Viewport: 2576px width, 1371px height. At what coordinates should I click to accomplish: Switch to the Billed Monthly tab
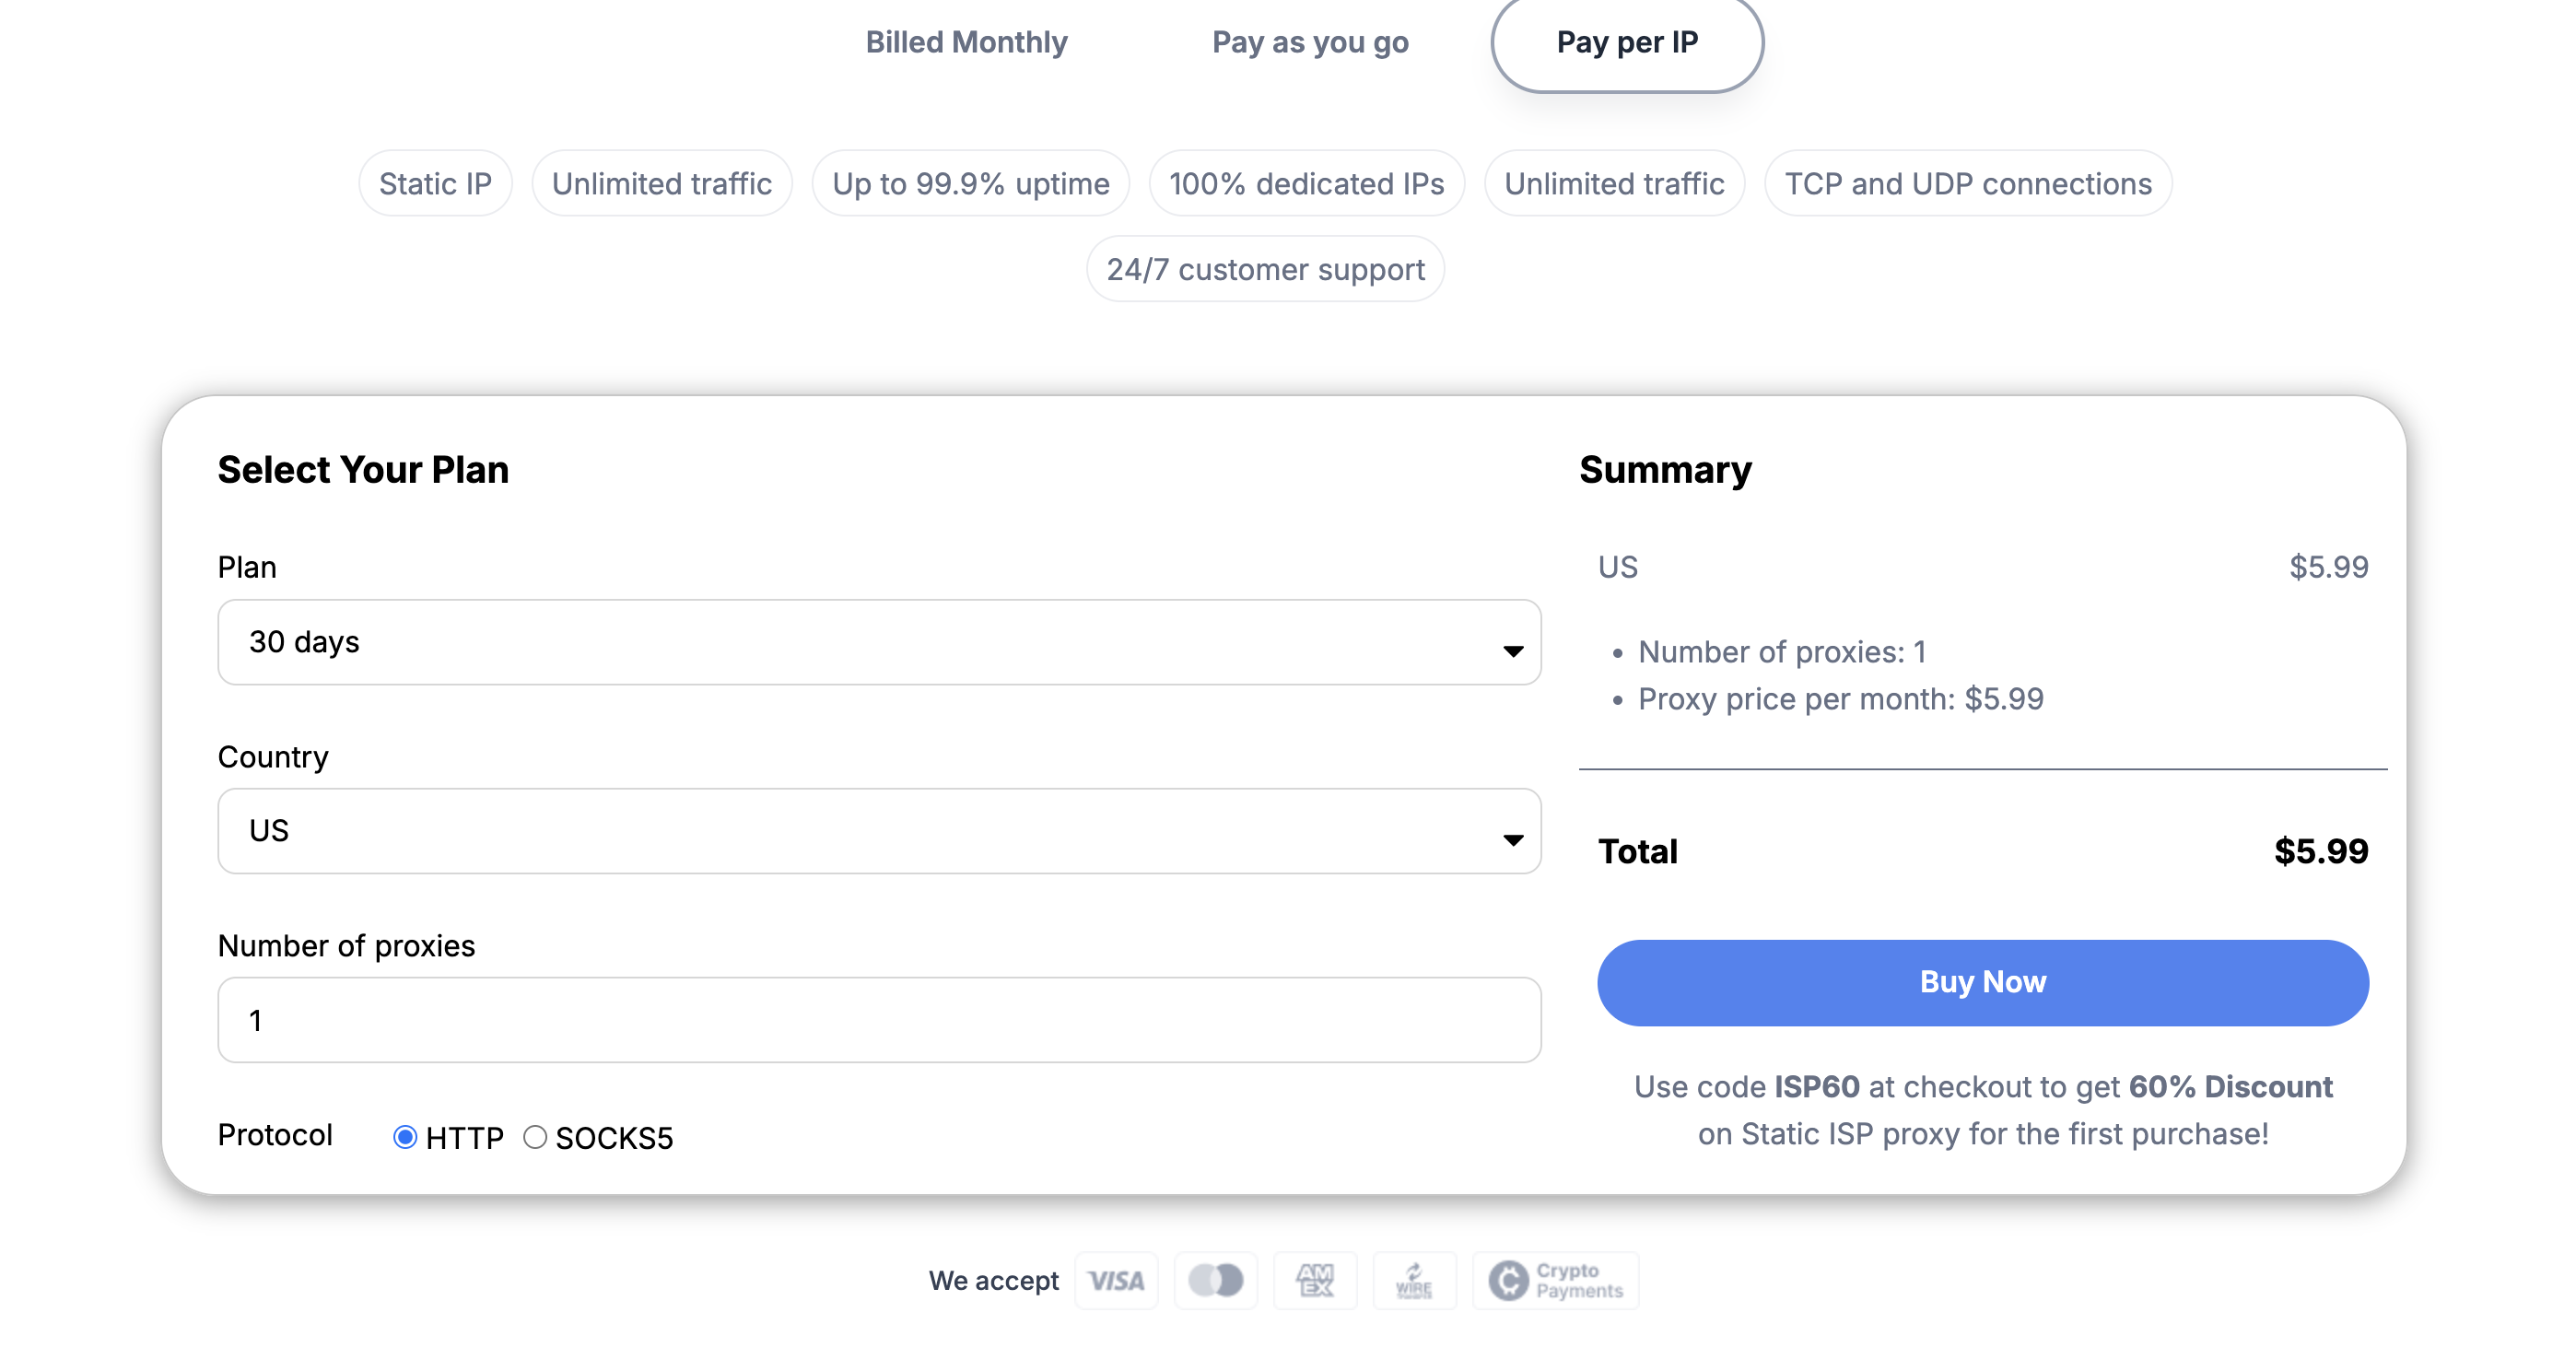(x=966, y=42)
